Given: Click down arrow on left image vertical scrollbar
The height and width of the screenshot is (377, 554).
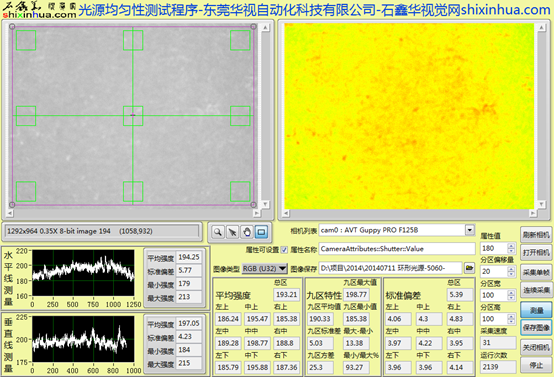Looking at the screenshot, I should 265,205.
